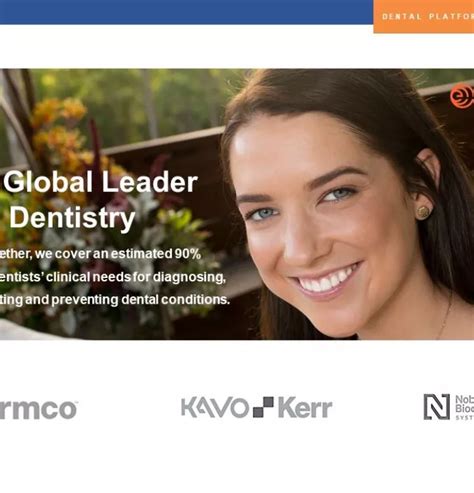Select the "Global Leader" headline
Image resolution: width=474 pixels, height=493 pixels.
[x=101, y=182]
